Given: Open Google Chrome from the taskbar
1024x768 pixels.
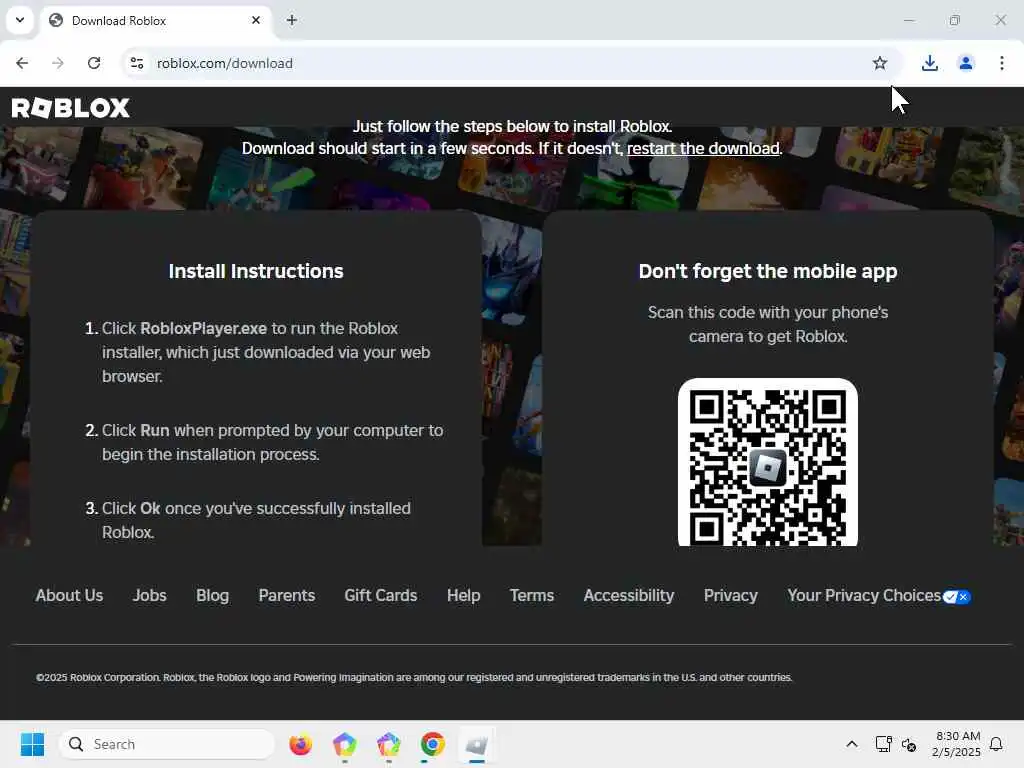Looking at the screenshot, I should tap(432, 744).
